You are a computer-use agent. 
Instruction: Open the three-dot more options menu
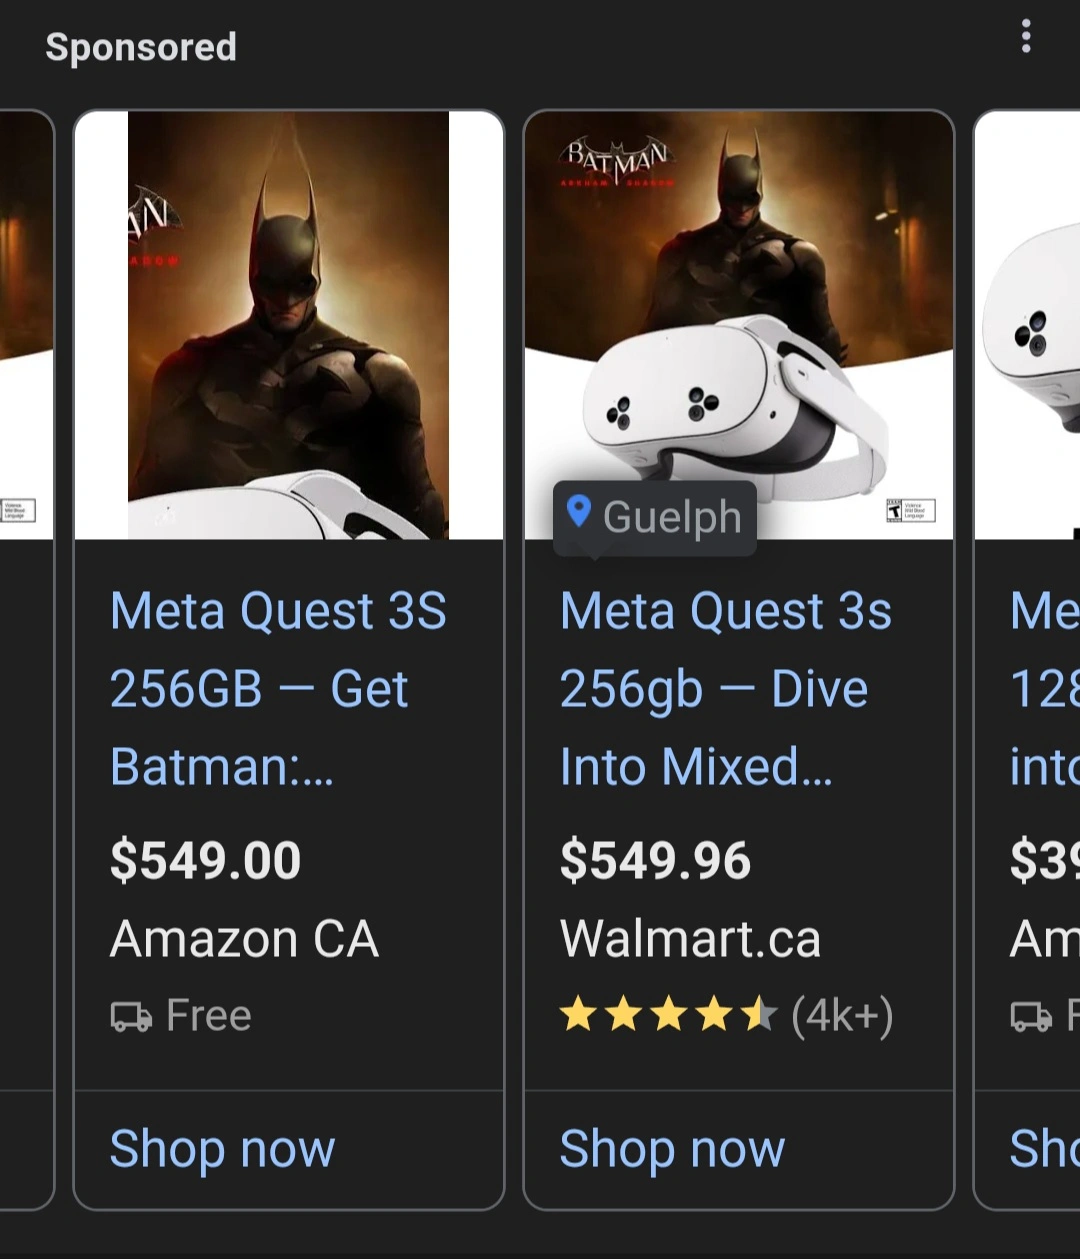(1025, 37)
